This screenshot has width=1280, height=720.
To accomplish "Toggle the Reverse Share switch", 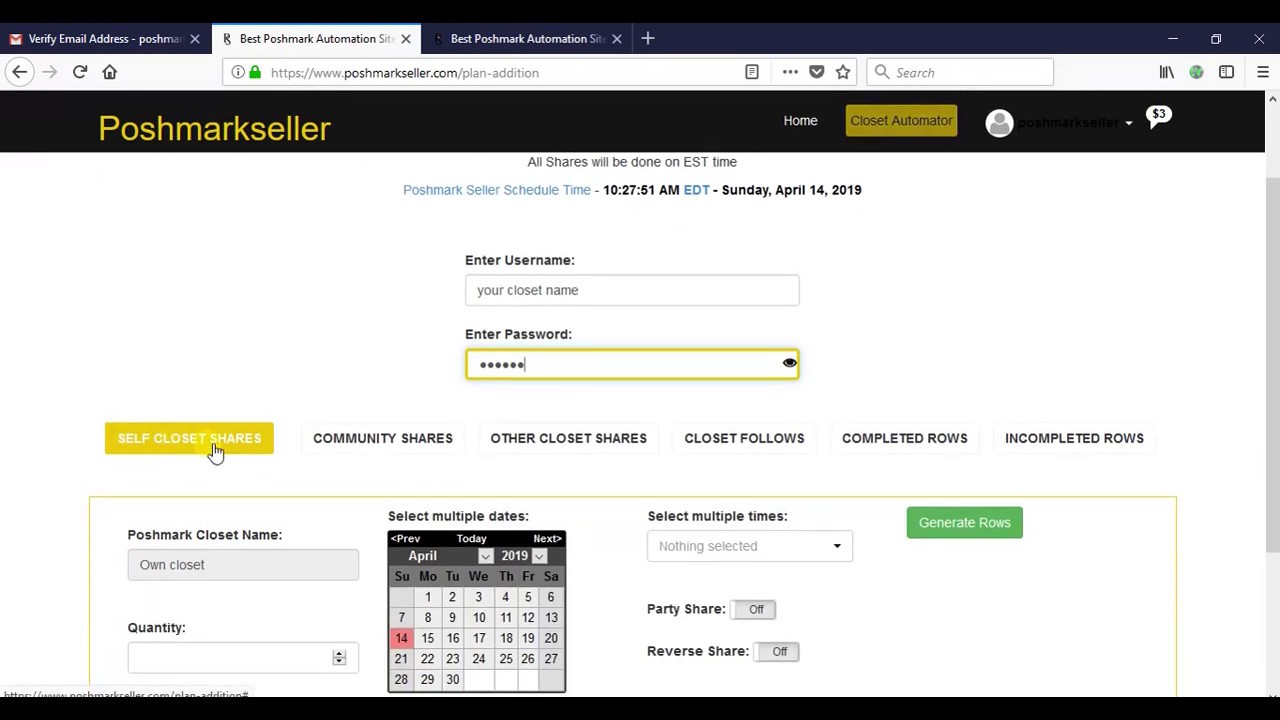I will point(778,651).
